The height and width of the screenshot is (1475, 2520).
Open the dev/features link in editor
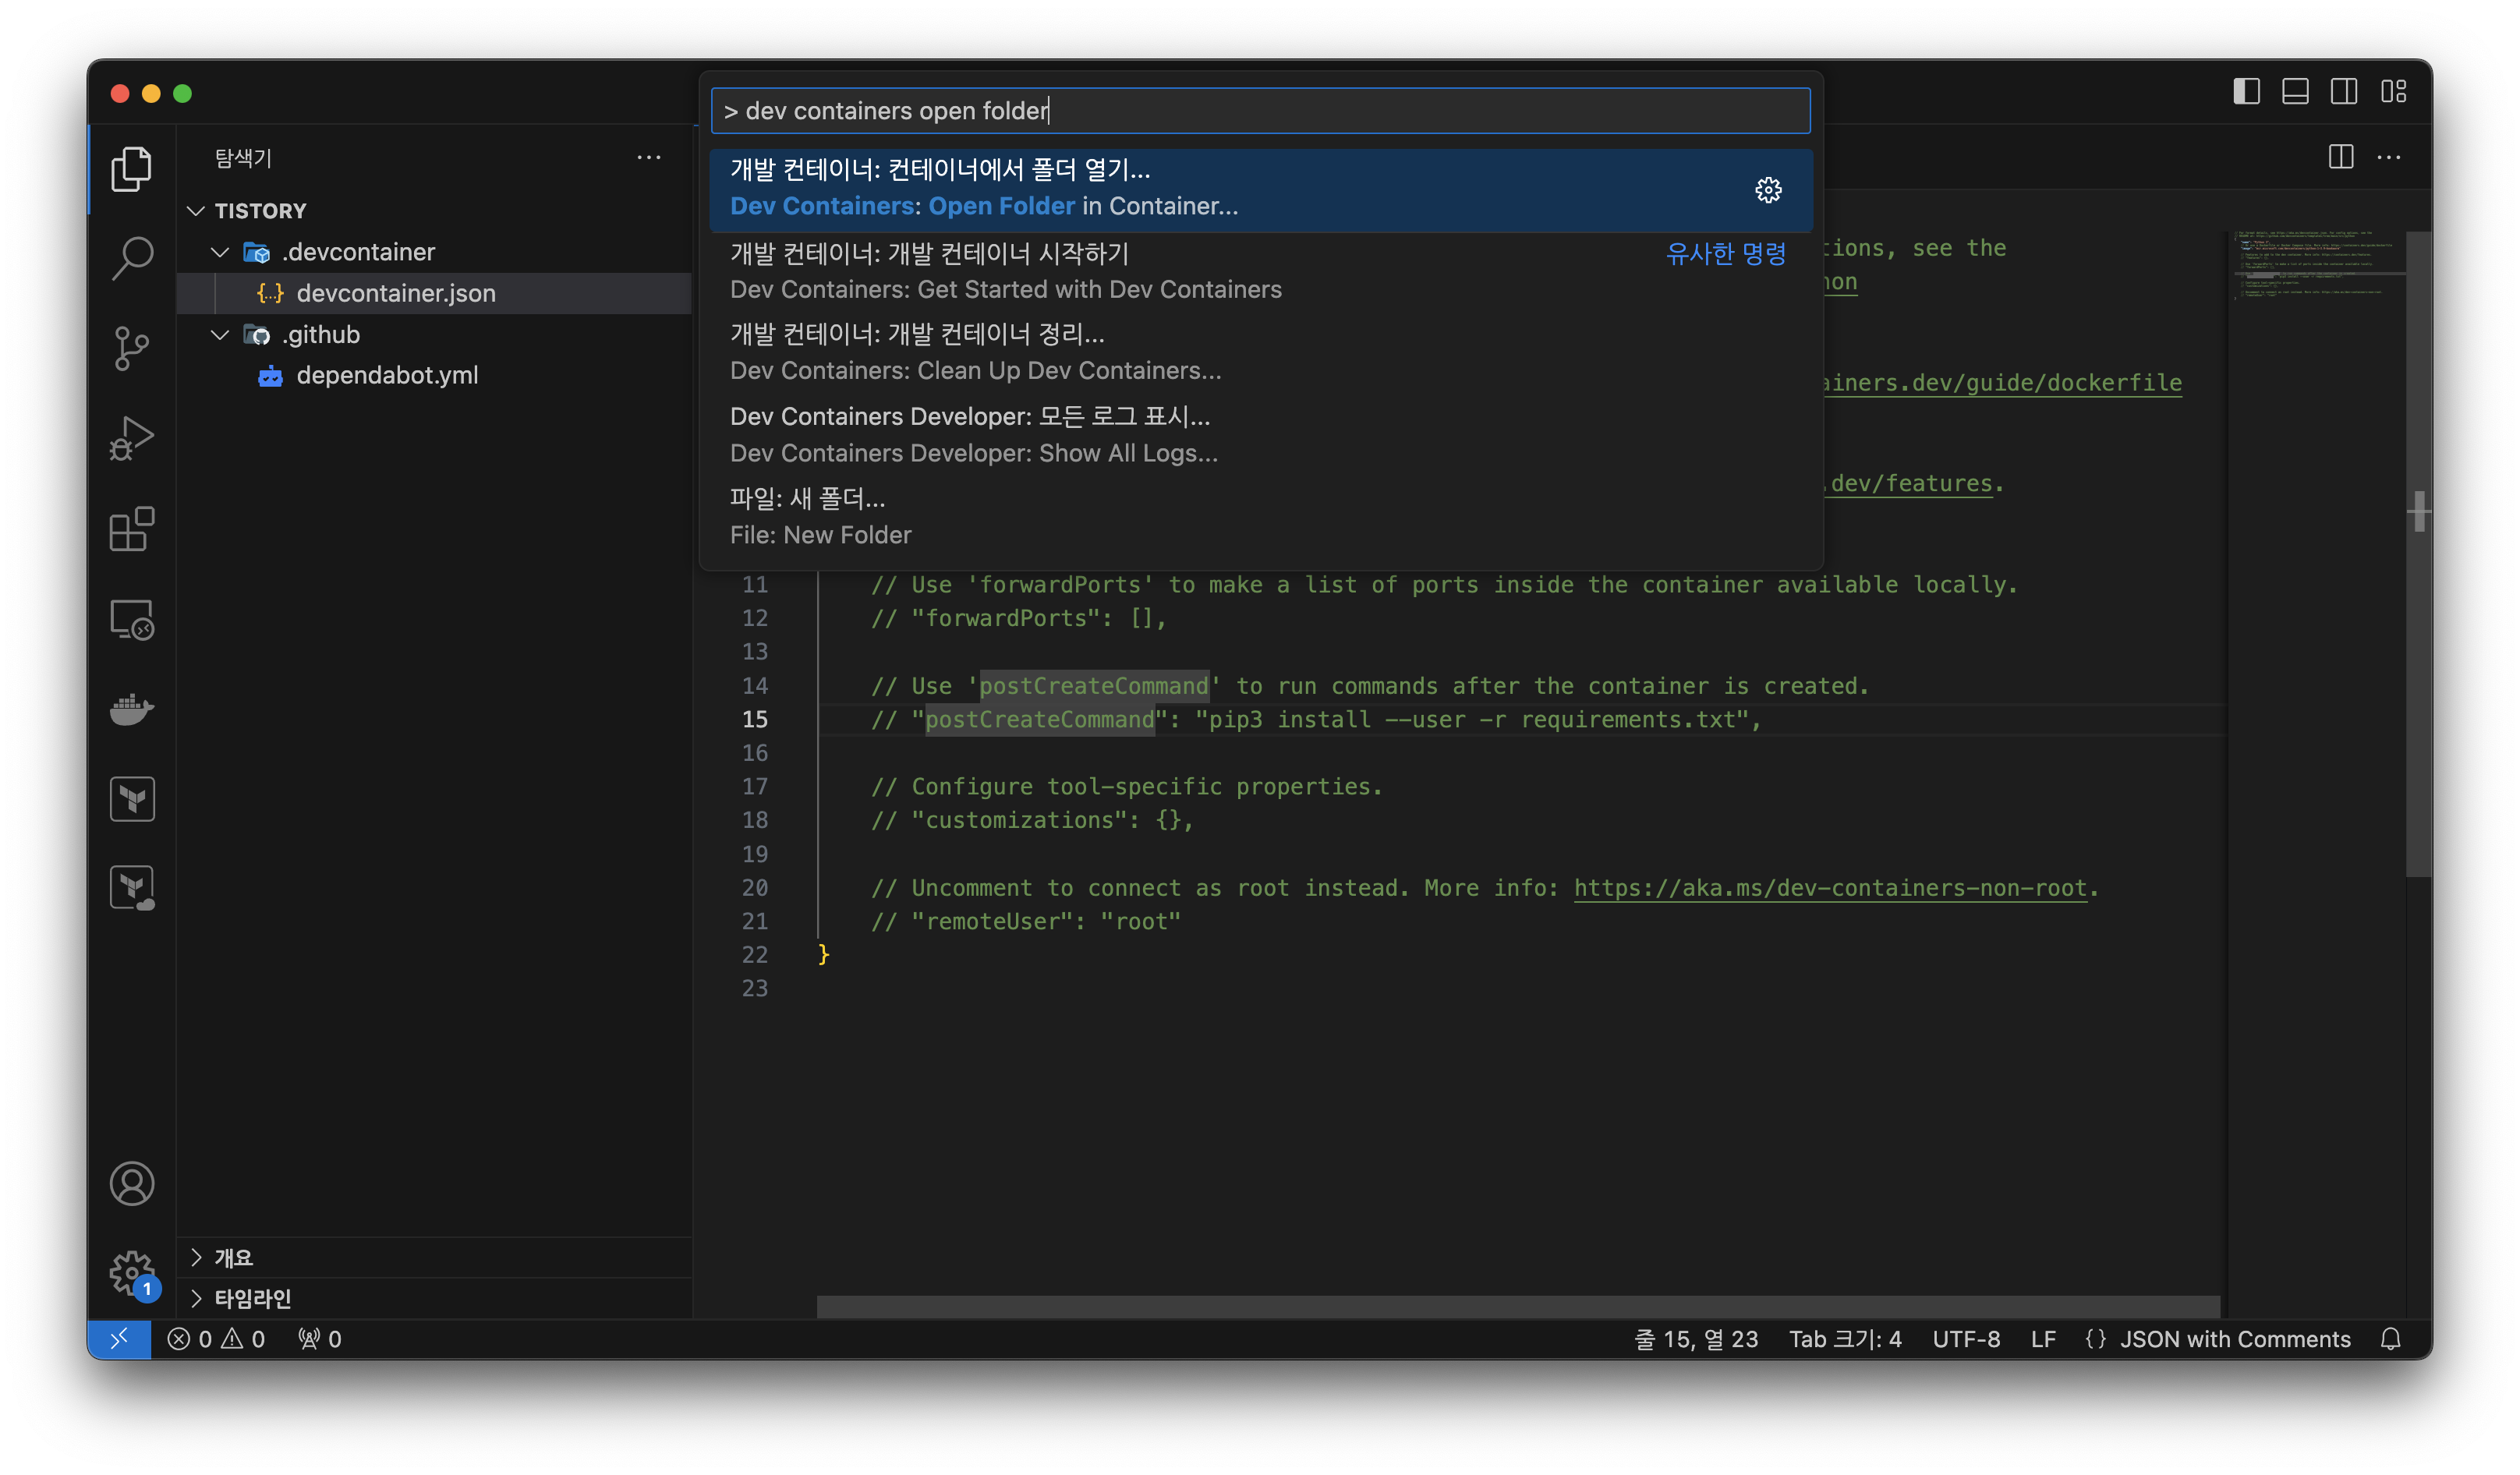(x=1910, y=483)
